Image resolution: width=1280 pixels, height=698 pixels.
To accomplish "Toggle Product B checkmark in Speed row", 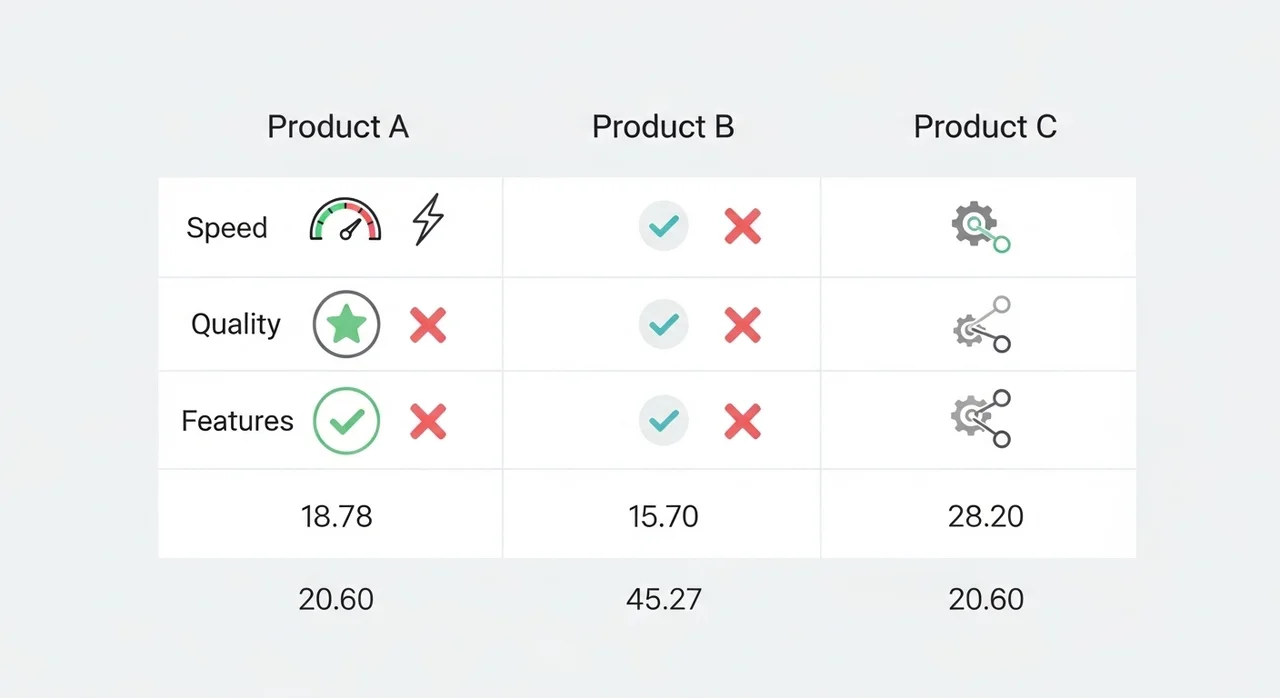I will (x=664, y=226).
